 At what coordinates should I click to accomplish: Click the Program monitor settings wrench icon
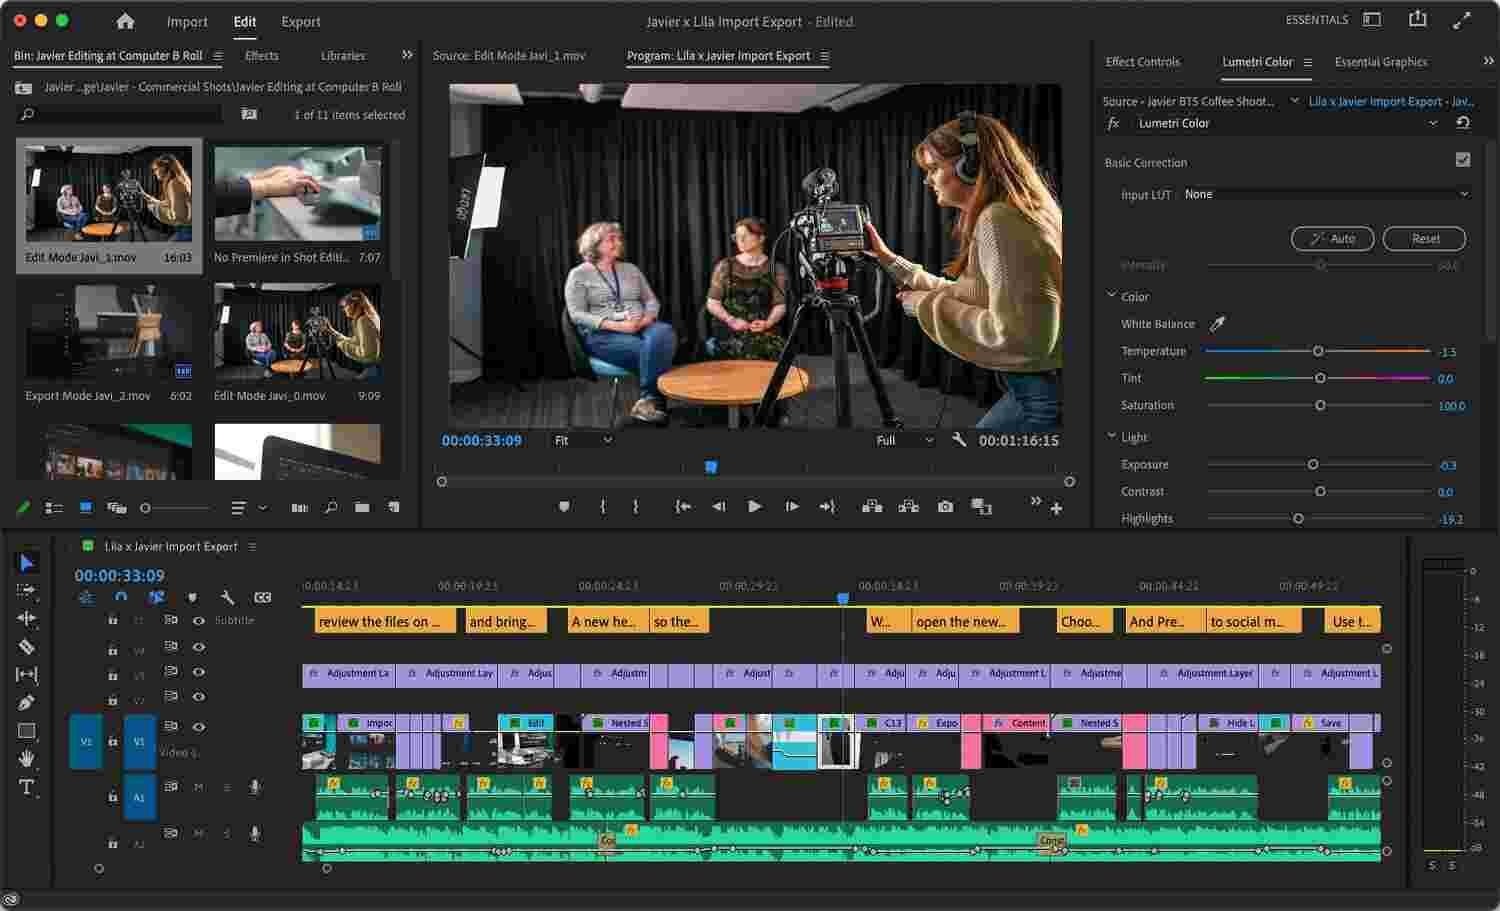pyautogui.click(x=957, y=439)
